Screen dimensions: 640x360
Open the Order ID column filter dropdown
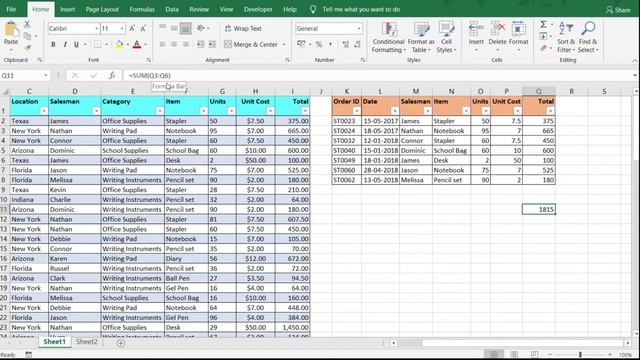coord(356,111)
